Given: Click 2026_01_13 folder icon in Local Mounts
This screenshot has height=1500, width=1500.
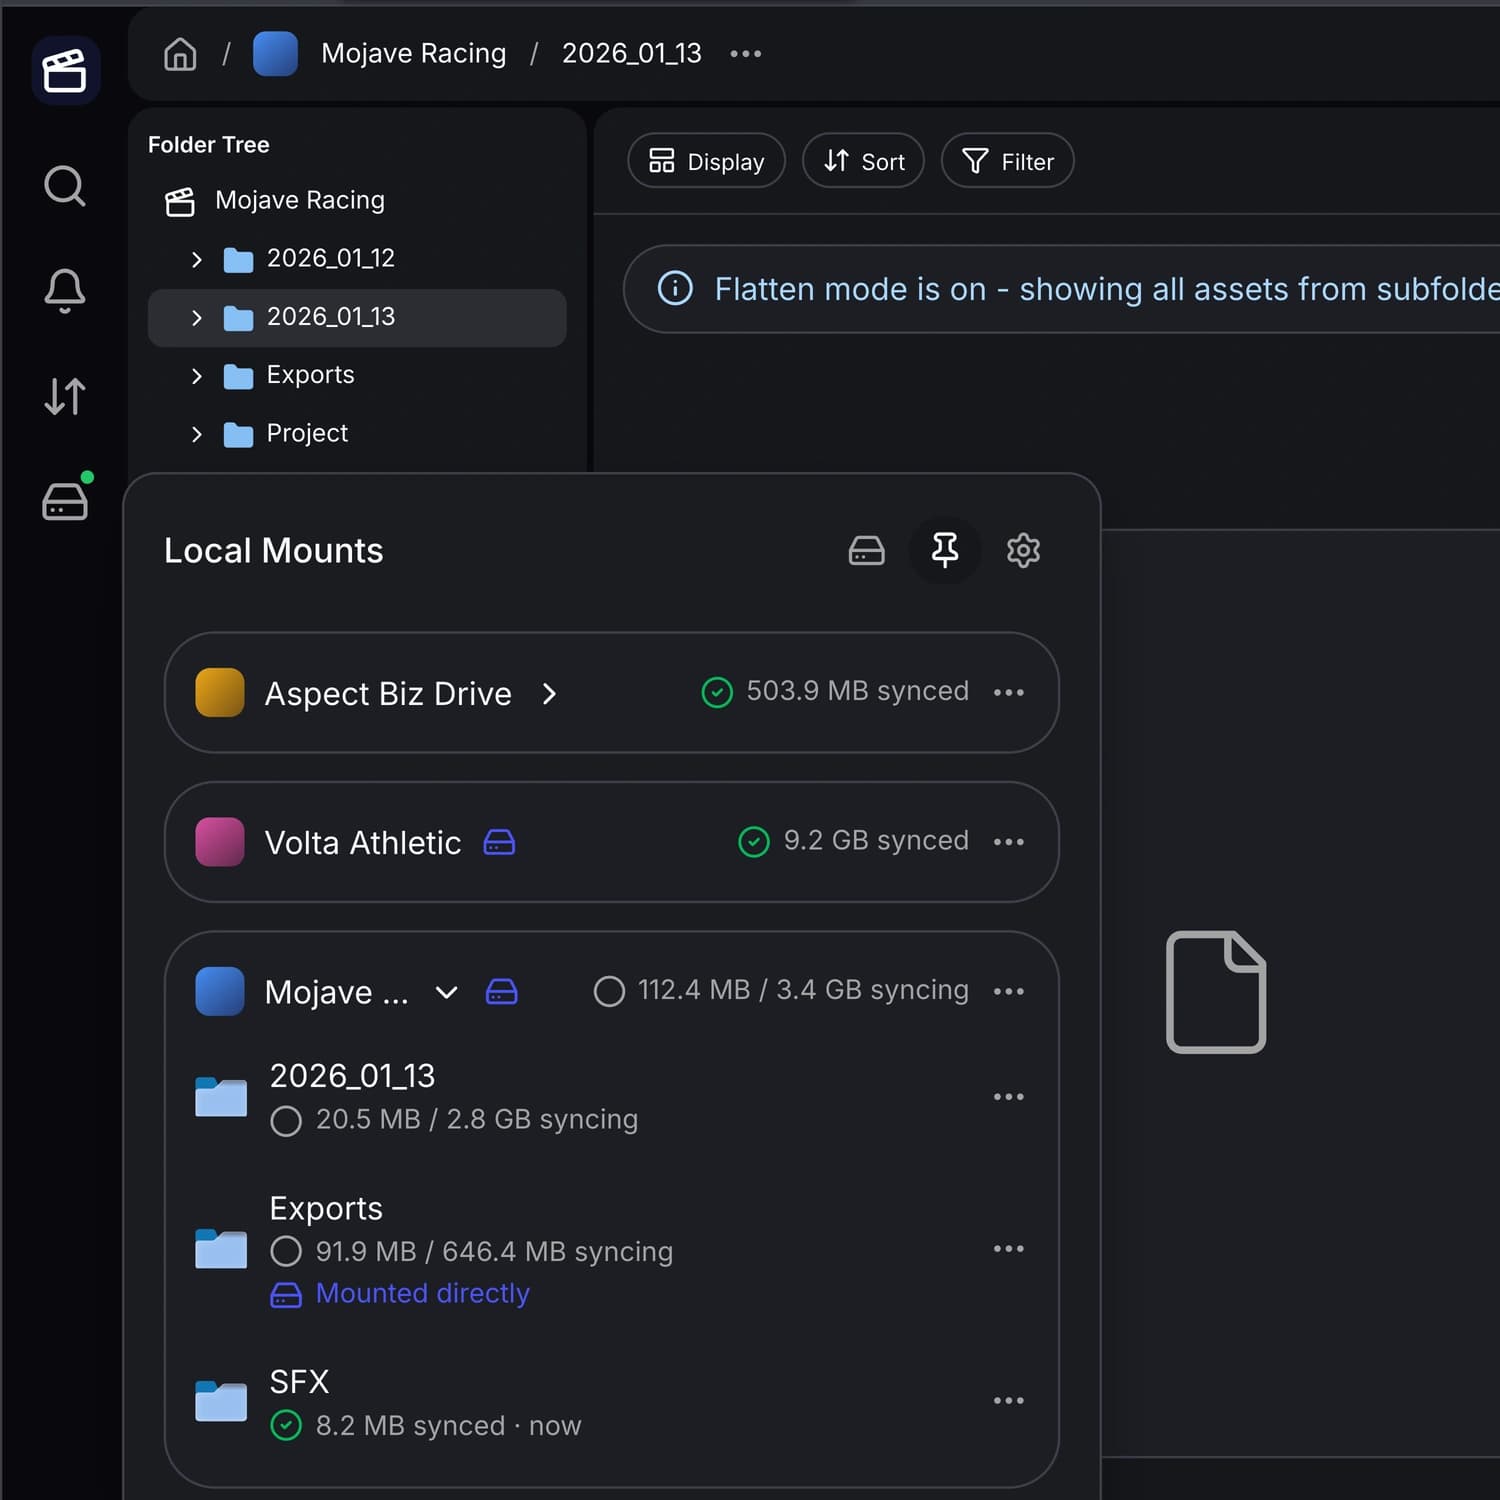Looking at the screenshot, I should point(221,1096).
